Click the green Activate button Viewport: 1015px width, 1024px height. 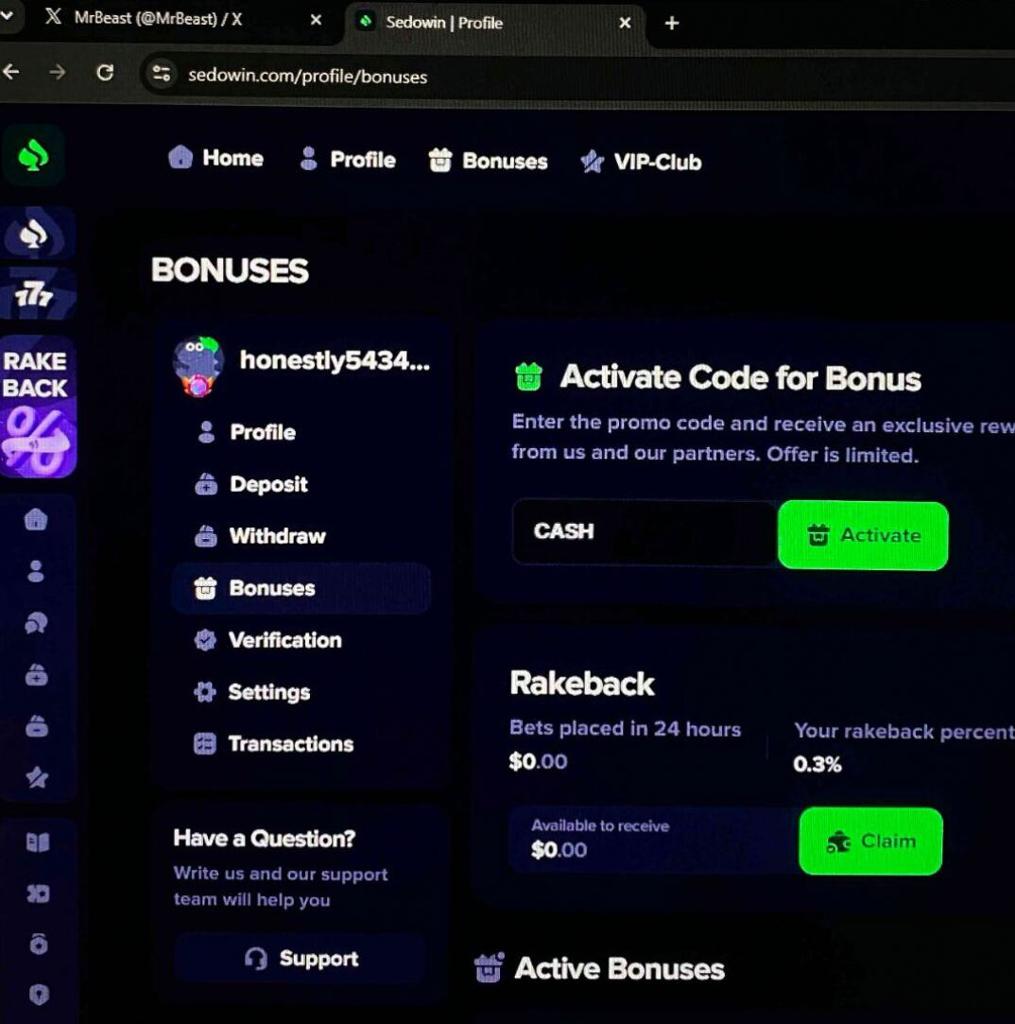click(863, 535)
